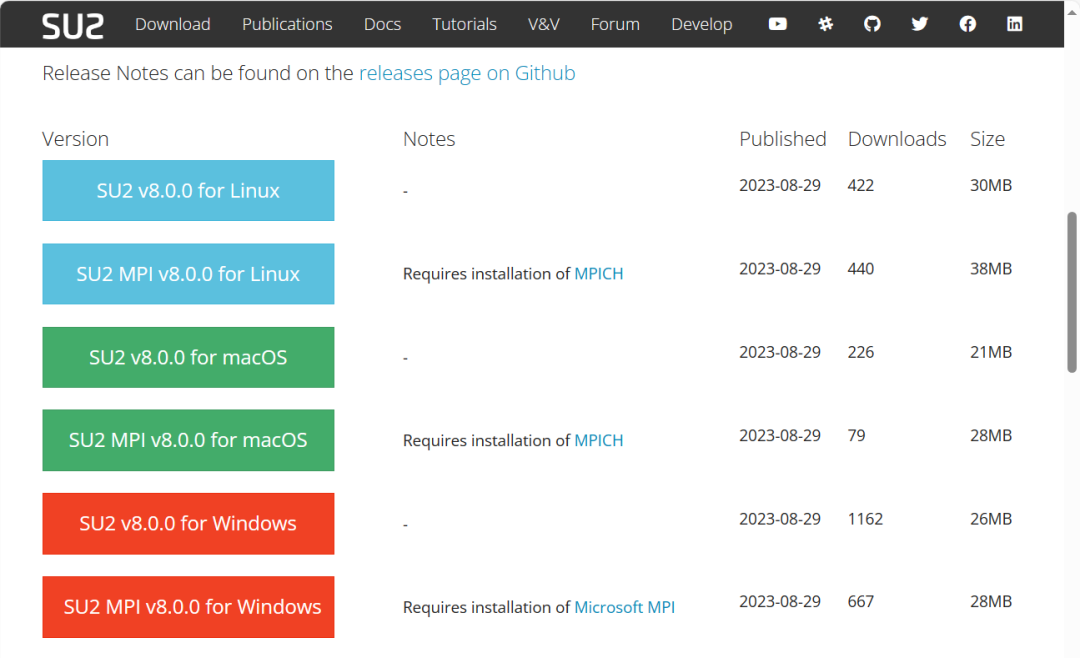This screenshot has height=658, width=1080.
Task: Open the Microsoft MPI link
Action: point(624,607)
